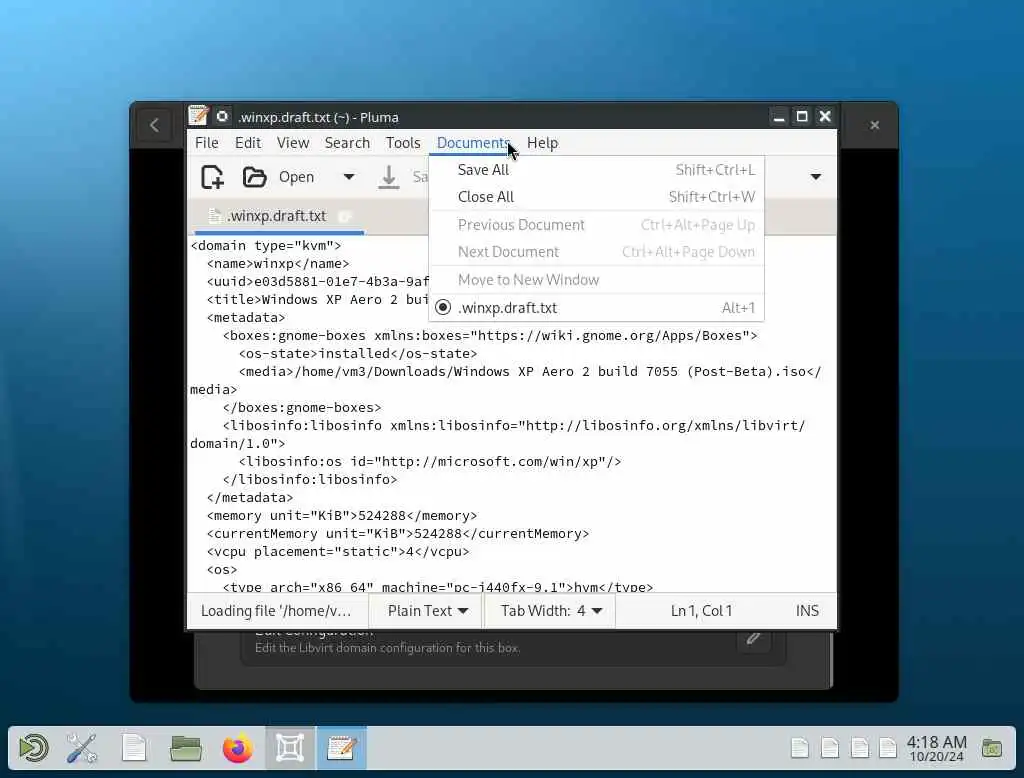Viewport: 1024px width, 778px height.
Task: Close the Boxes window behind Pluma
Action: pyautogui.click(x=874, y=125)
